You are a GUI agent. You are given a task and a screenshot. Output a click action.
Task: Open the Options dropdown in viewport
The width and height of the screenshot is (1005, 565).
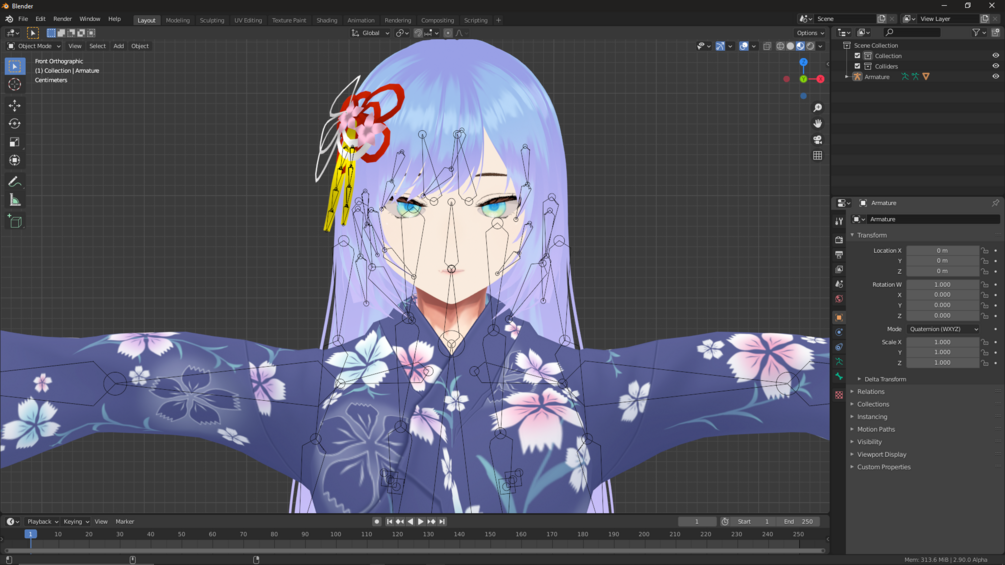810,33
